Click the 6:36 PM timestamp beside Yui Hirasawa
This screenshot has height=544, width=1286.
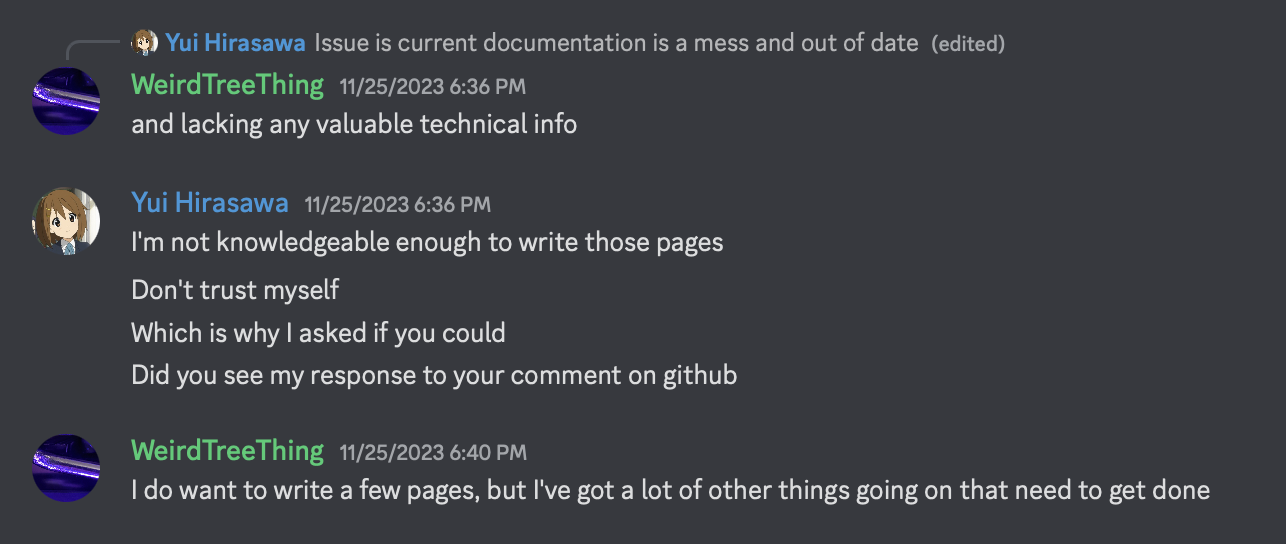click(x=398, y=205)
